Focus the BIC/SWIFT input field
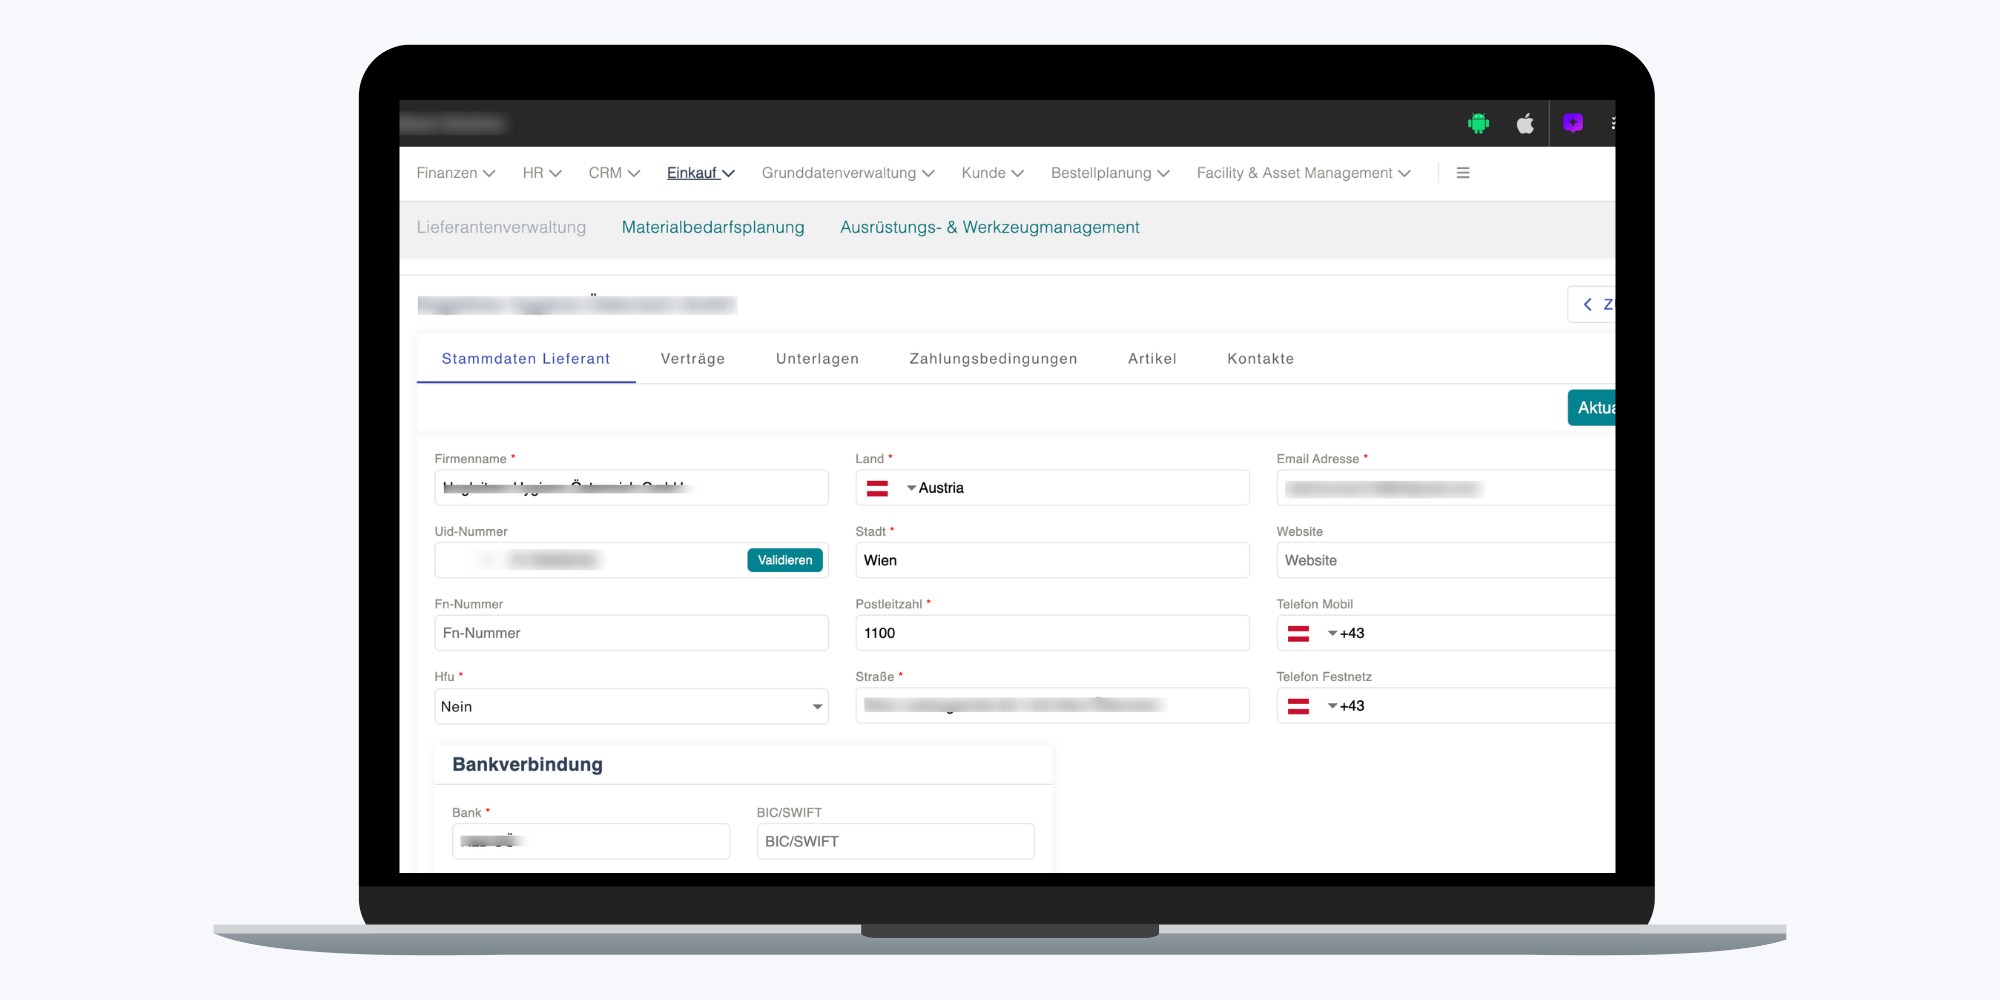The width and height of the screenshot is (2000, 1000). pos(895,841)
